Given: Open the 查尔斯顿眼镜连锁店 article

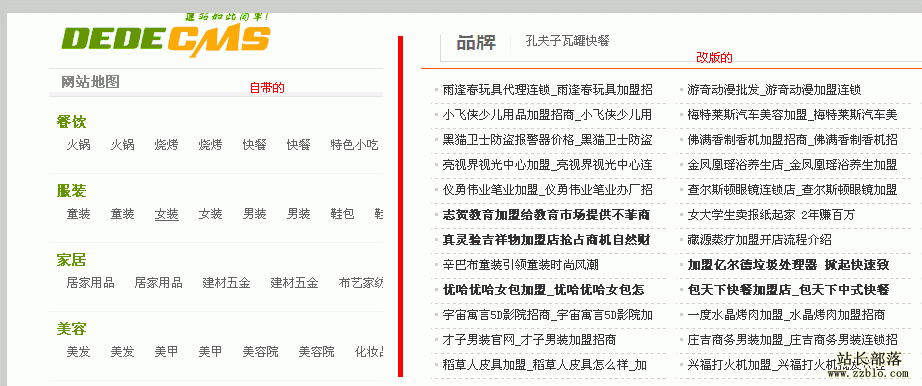Looking at the screenshot, I should pos(792,190).
